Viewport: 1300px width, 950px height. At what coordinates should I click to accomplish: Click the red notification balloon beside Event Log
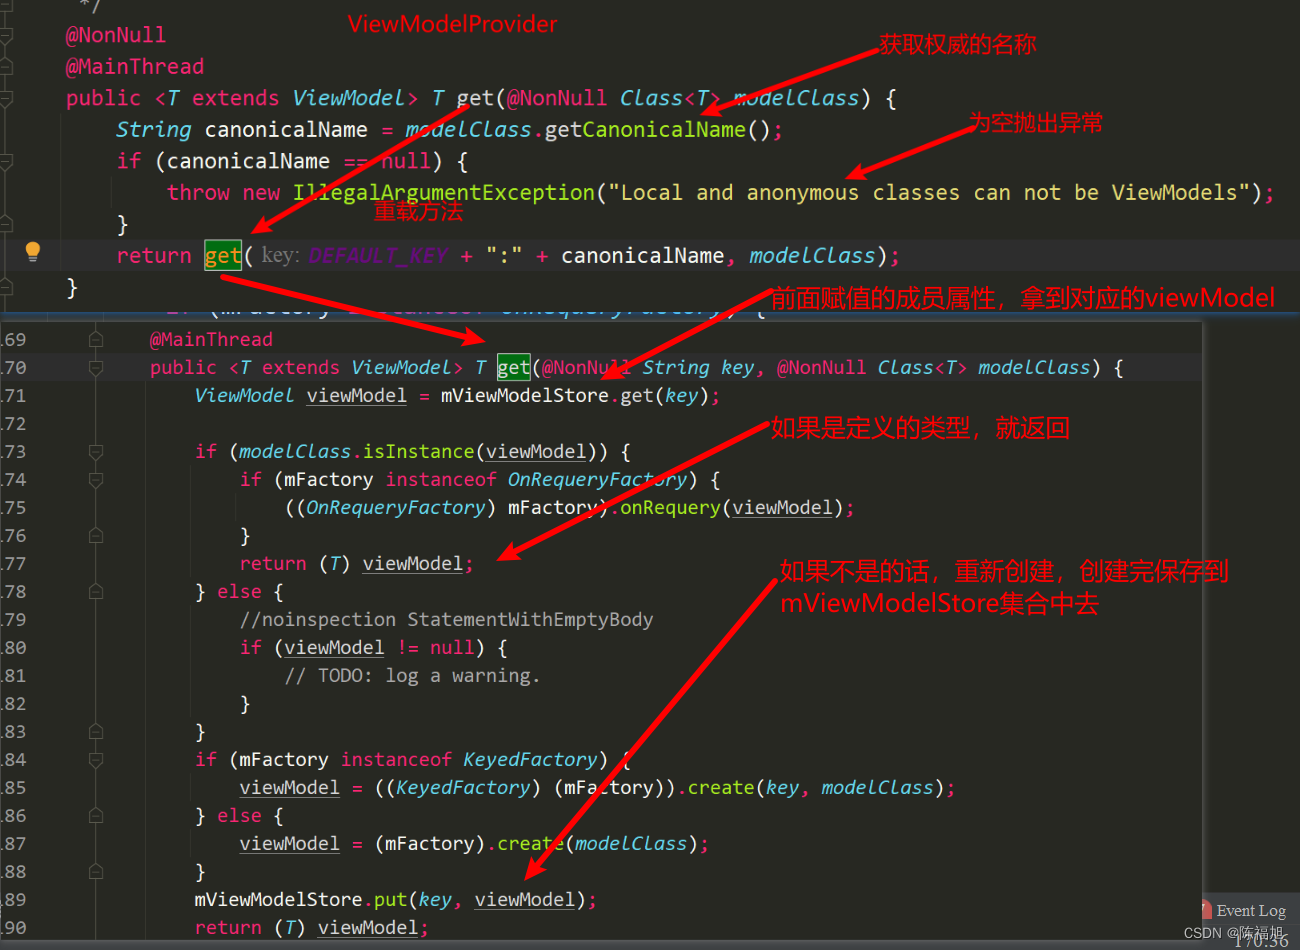1208,910
